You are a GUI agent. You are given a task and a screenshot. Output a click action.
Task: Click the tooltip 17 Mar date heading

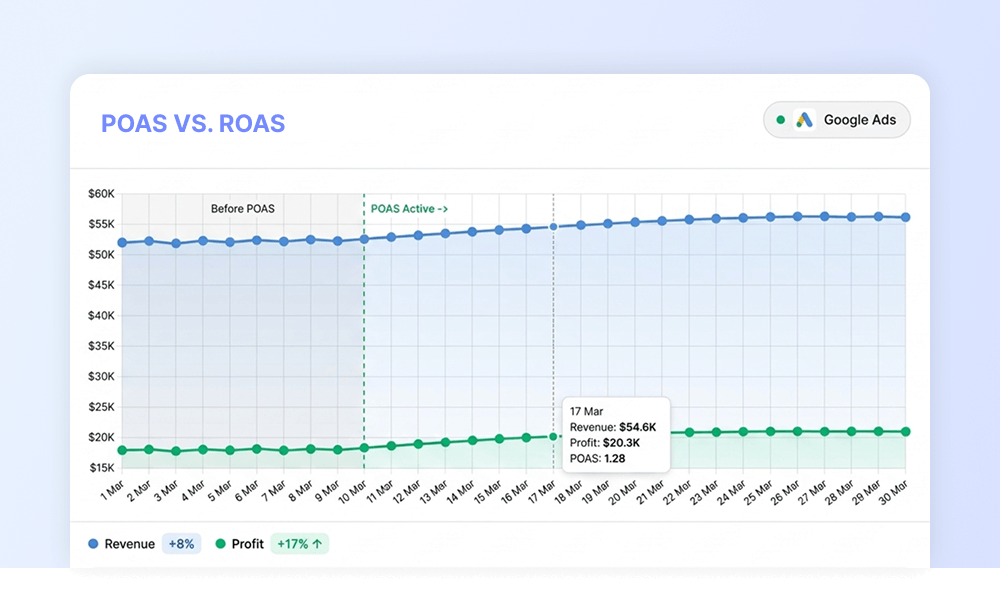tap(586, 412)
